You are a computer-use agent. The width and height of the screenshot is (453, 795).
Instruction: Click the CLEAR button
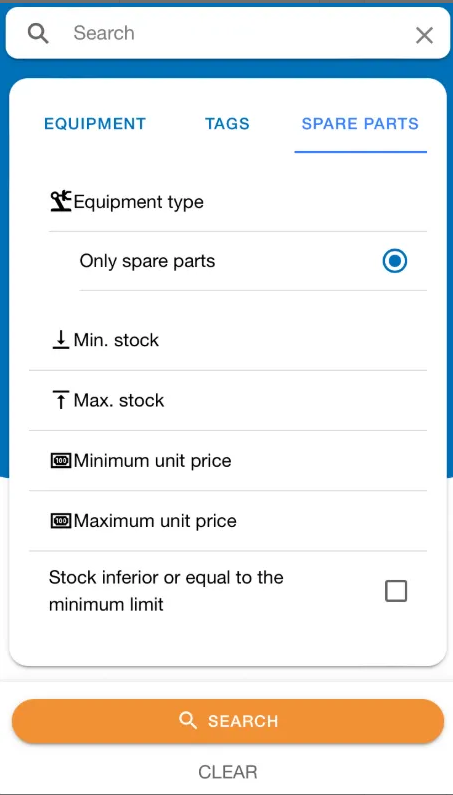click(228, 772)
